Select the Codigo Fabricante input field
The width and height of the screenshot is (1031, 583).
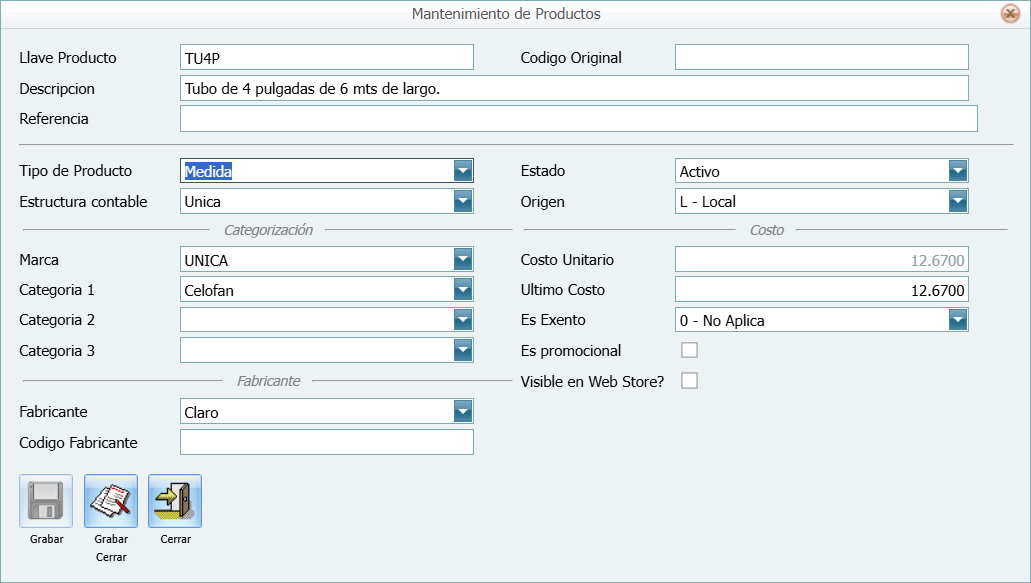(326, 442)
